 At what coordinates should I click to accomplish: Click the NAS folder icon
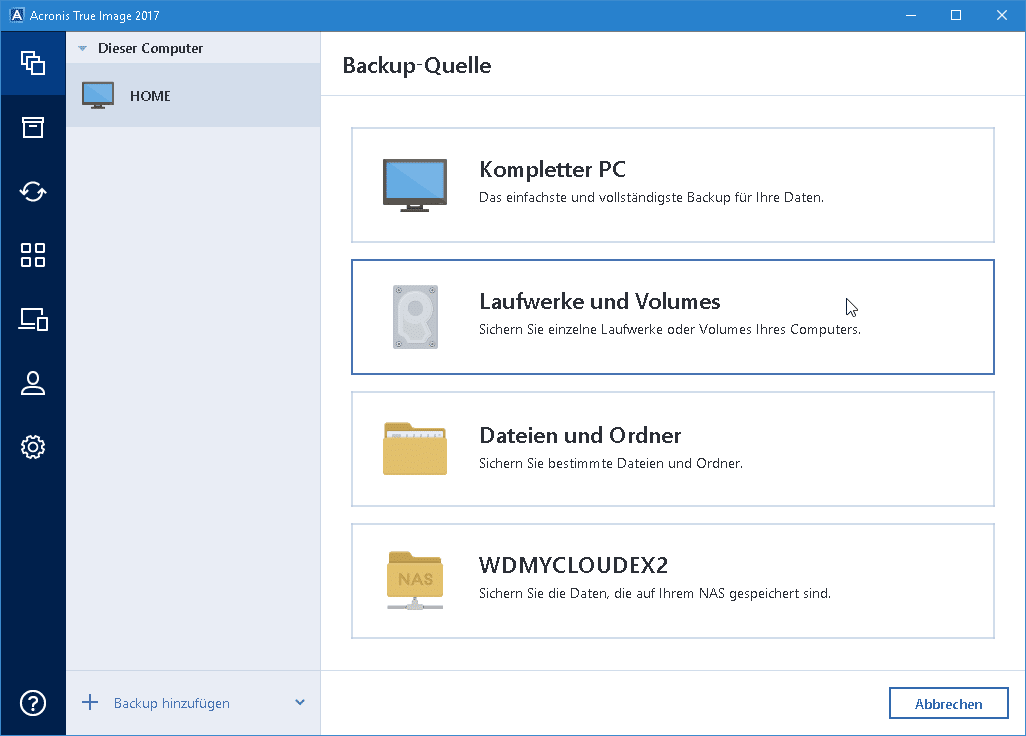415,581
